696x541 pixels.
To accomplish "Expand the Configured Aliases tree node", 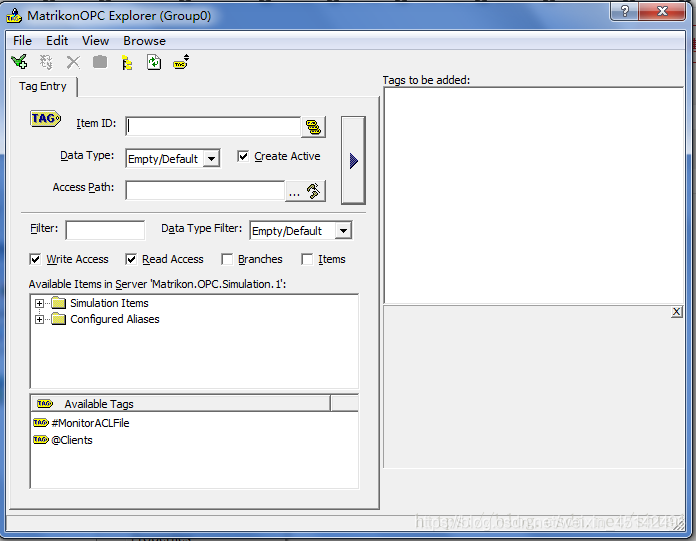I will tap(40, 320).
